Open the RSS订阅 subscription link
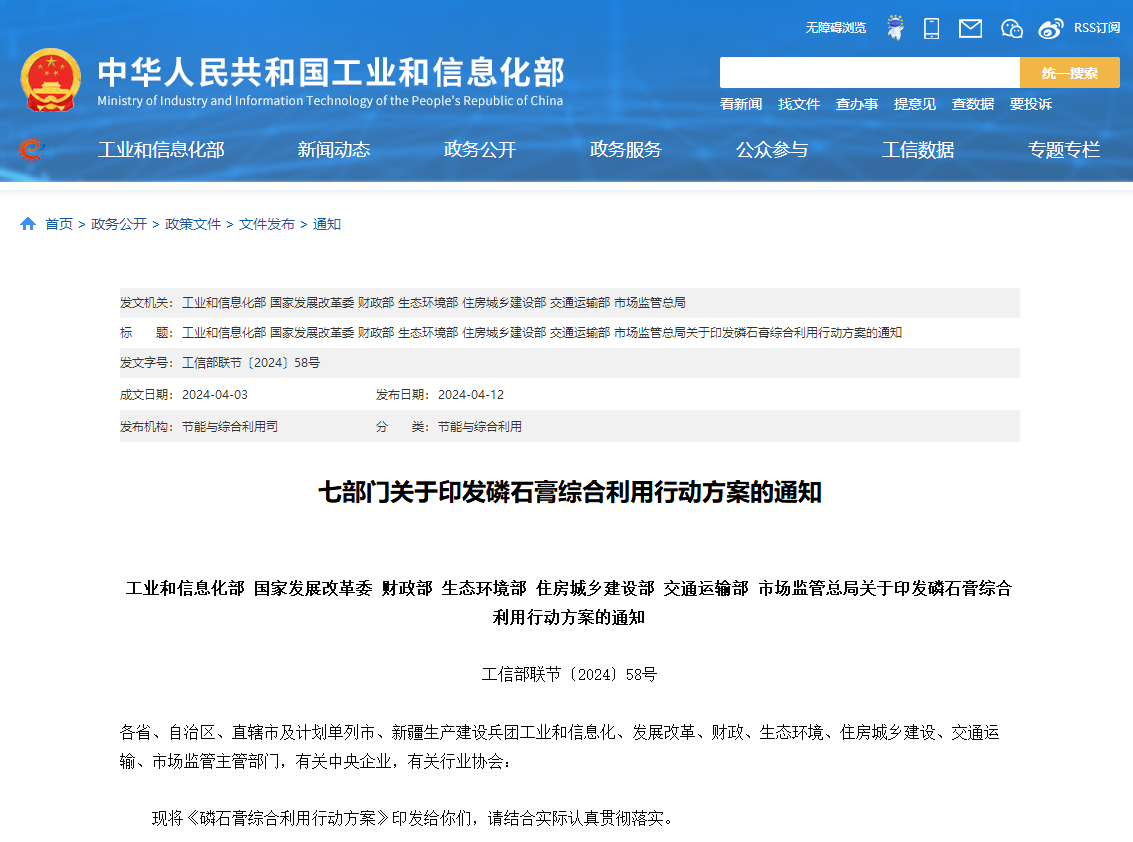Image resolution: width=1133 pixels, height=842 pixels. coord(1097,28)
